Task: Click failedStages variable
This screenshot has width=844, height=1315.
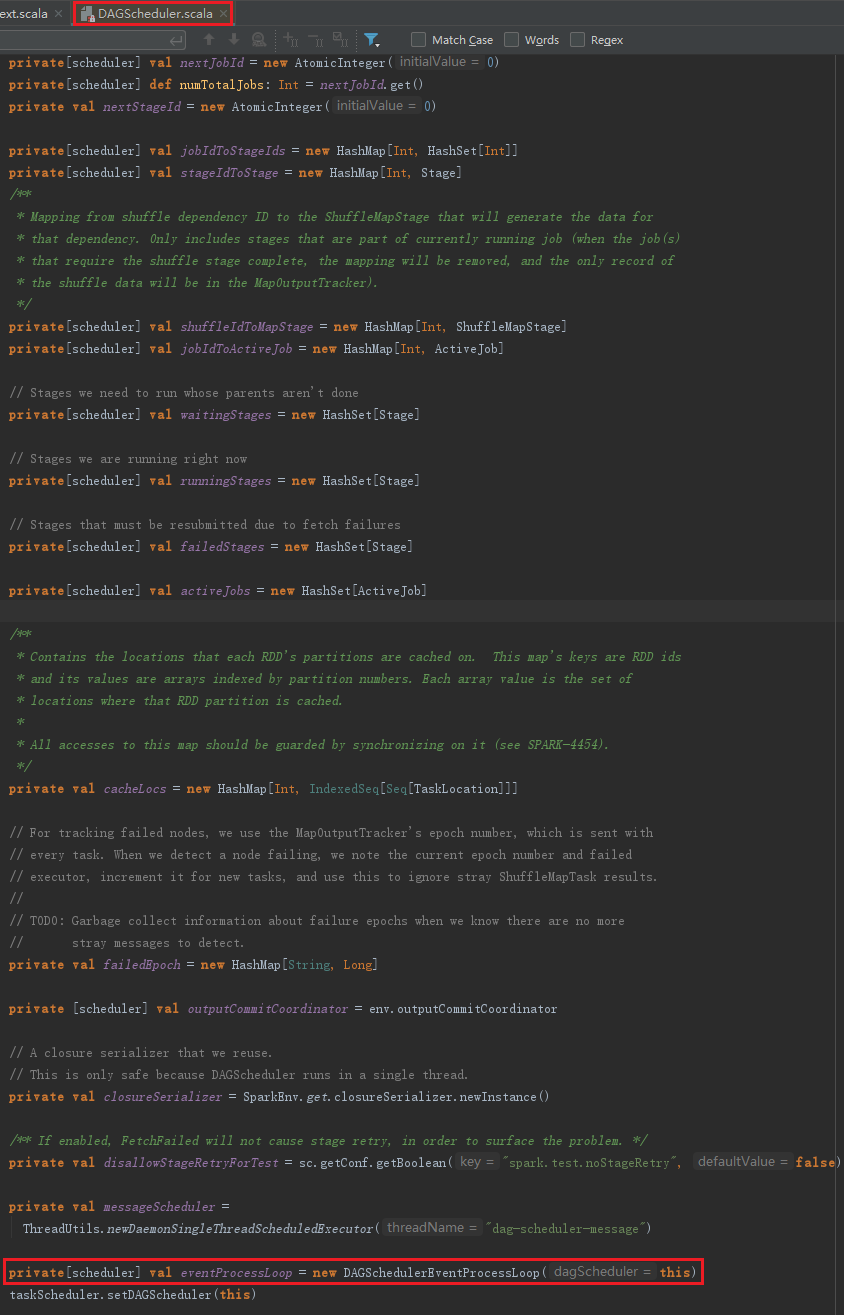Action: click(222, 546)
